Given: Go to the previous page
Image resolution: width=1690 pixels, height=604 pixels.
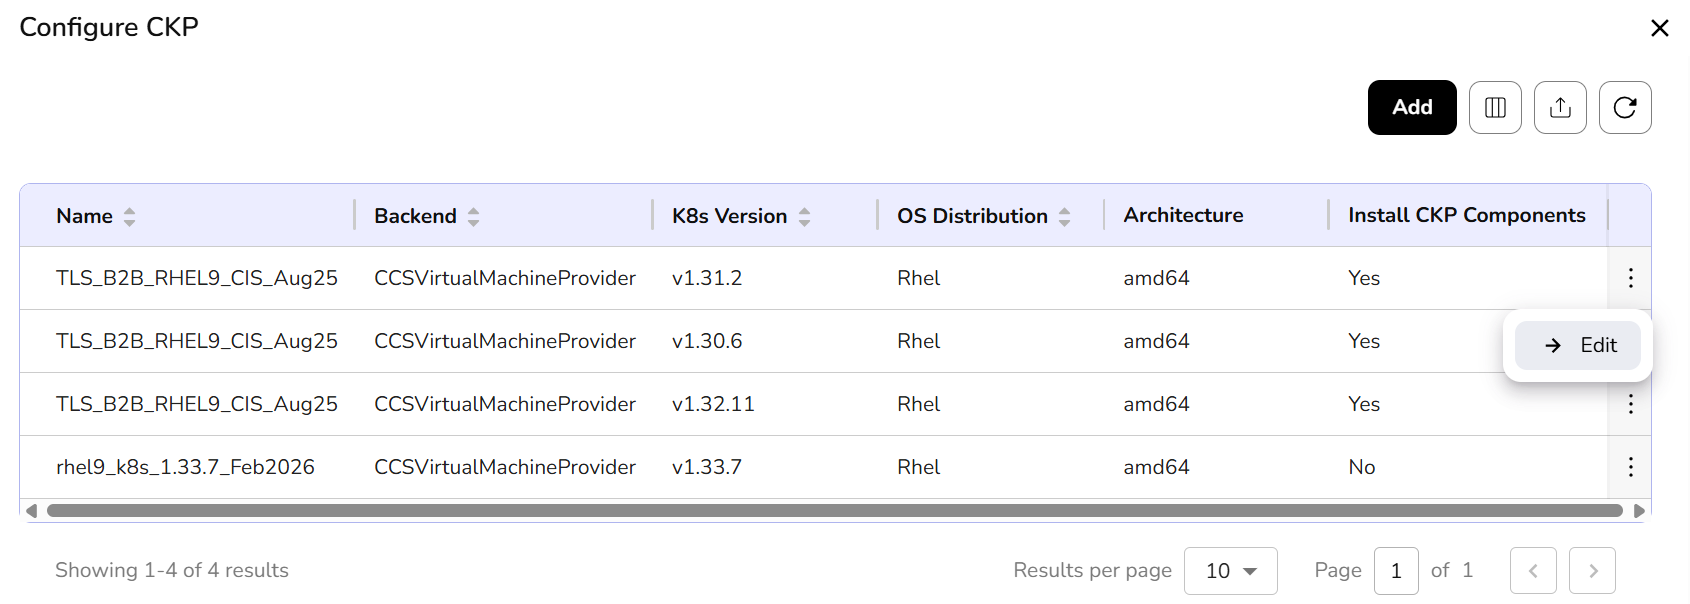Looking at the screenshot, I should (x=1533, y=571).
